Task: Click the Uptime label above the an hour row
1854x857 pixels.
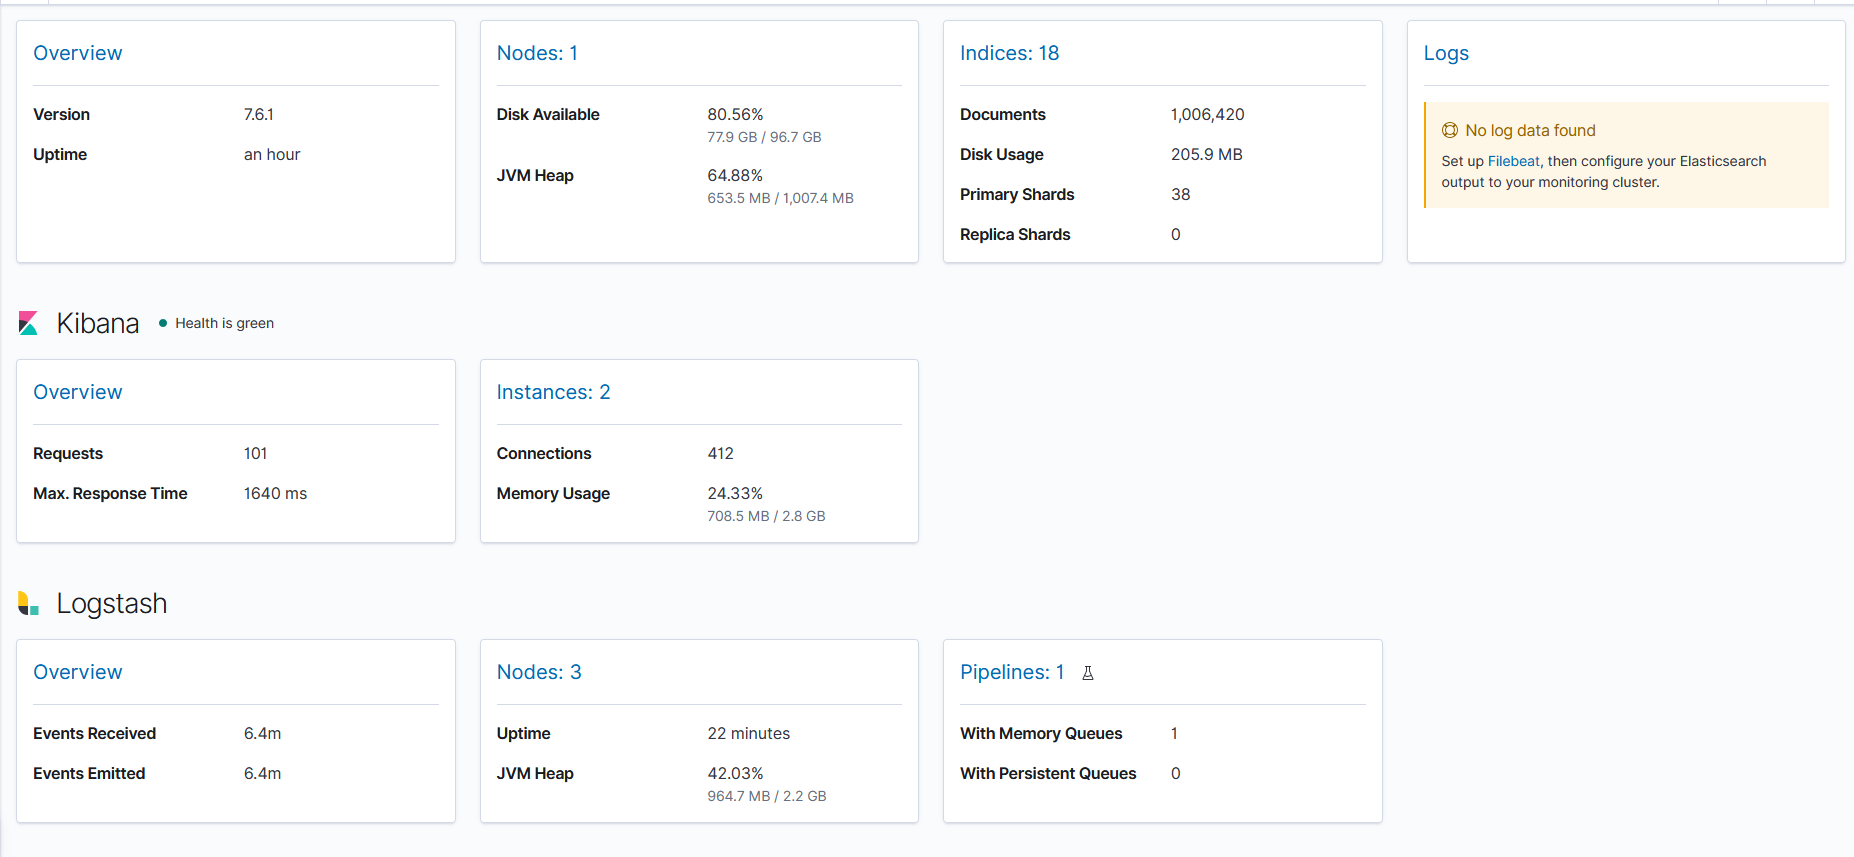Action: tap(60, 154)
